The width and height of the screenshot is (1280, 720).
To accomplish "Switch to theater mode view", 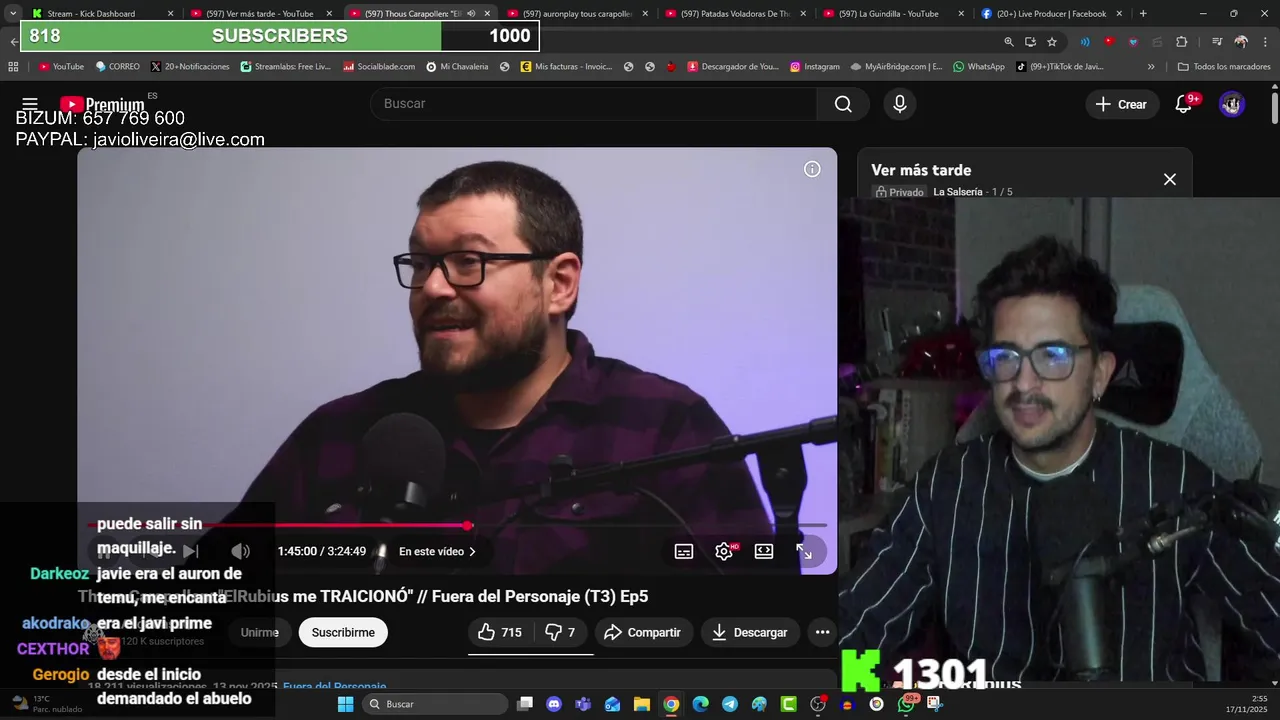I will pyautogui.click(x=764, y=551).
